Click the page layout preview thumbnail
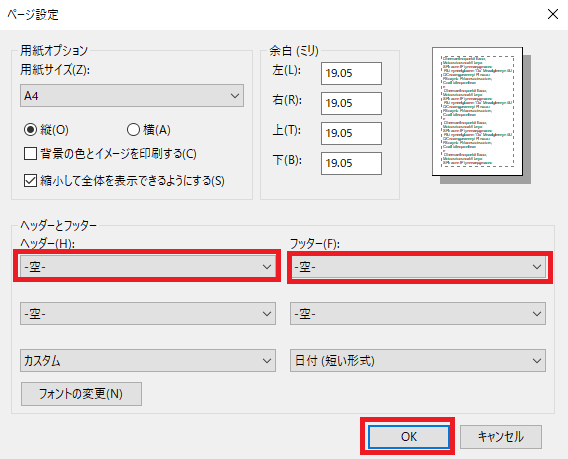 coord(477,112)
